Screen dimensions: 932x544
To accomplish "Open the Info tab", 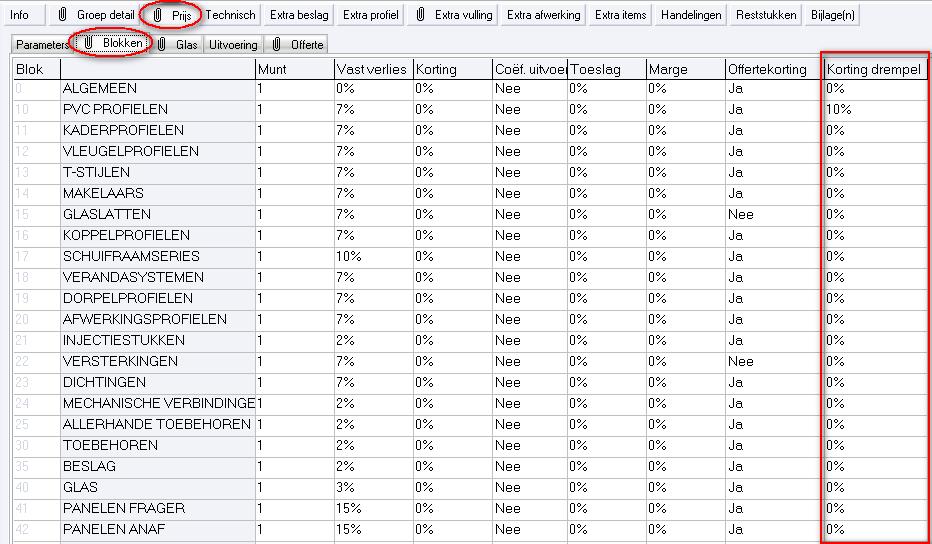I will 24,15.
